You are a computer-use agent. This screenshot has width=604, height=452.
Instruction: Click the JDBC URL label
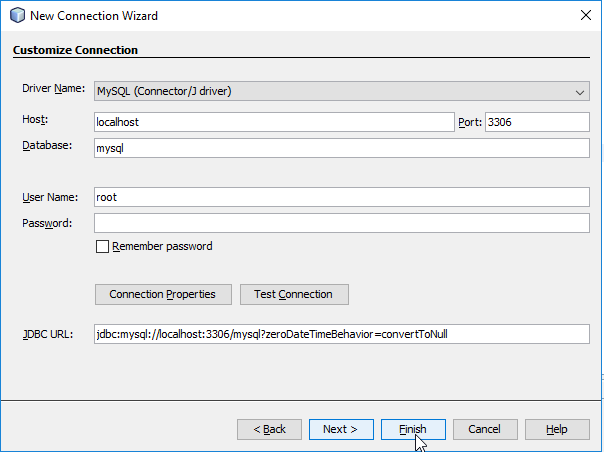[x=48, y=334]
